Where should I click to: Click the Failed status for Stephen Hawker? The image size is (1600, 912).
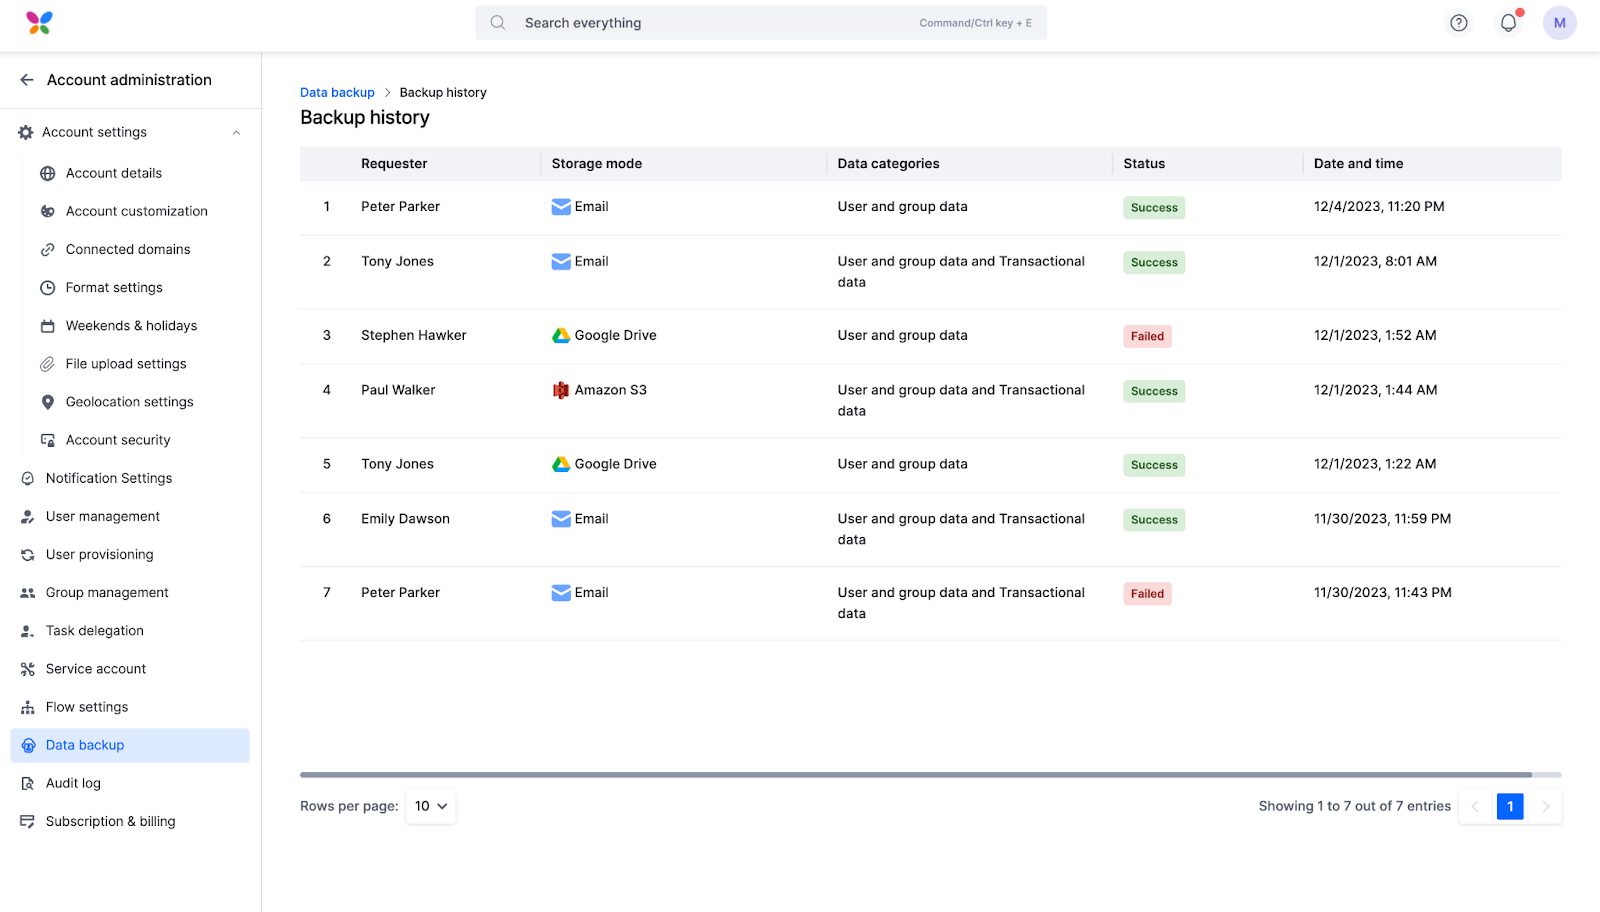click(x=1147, y=336)
